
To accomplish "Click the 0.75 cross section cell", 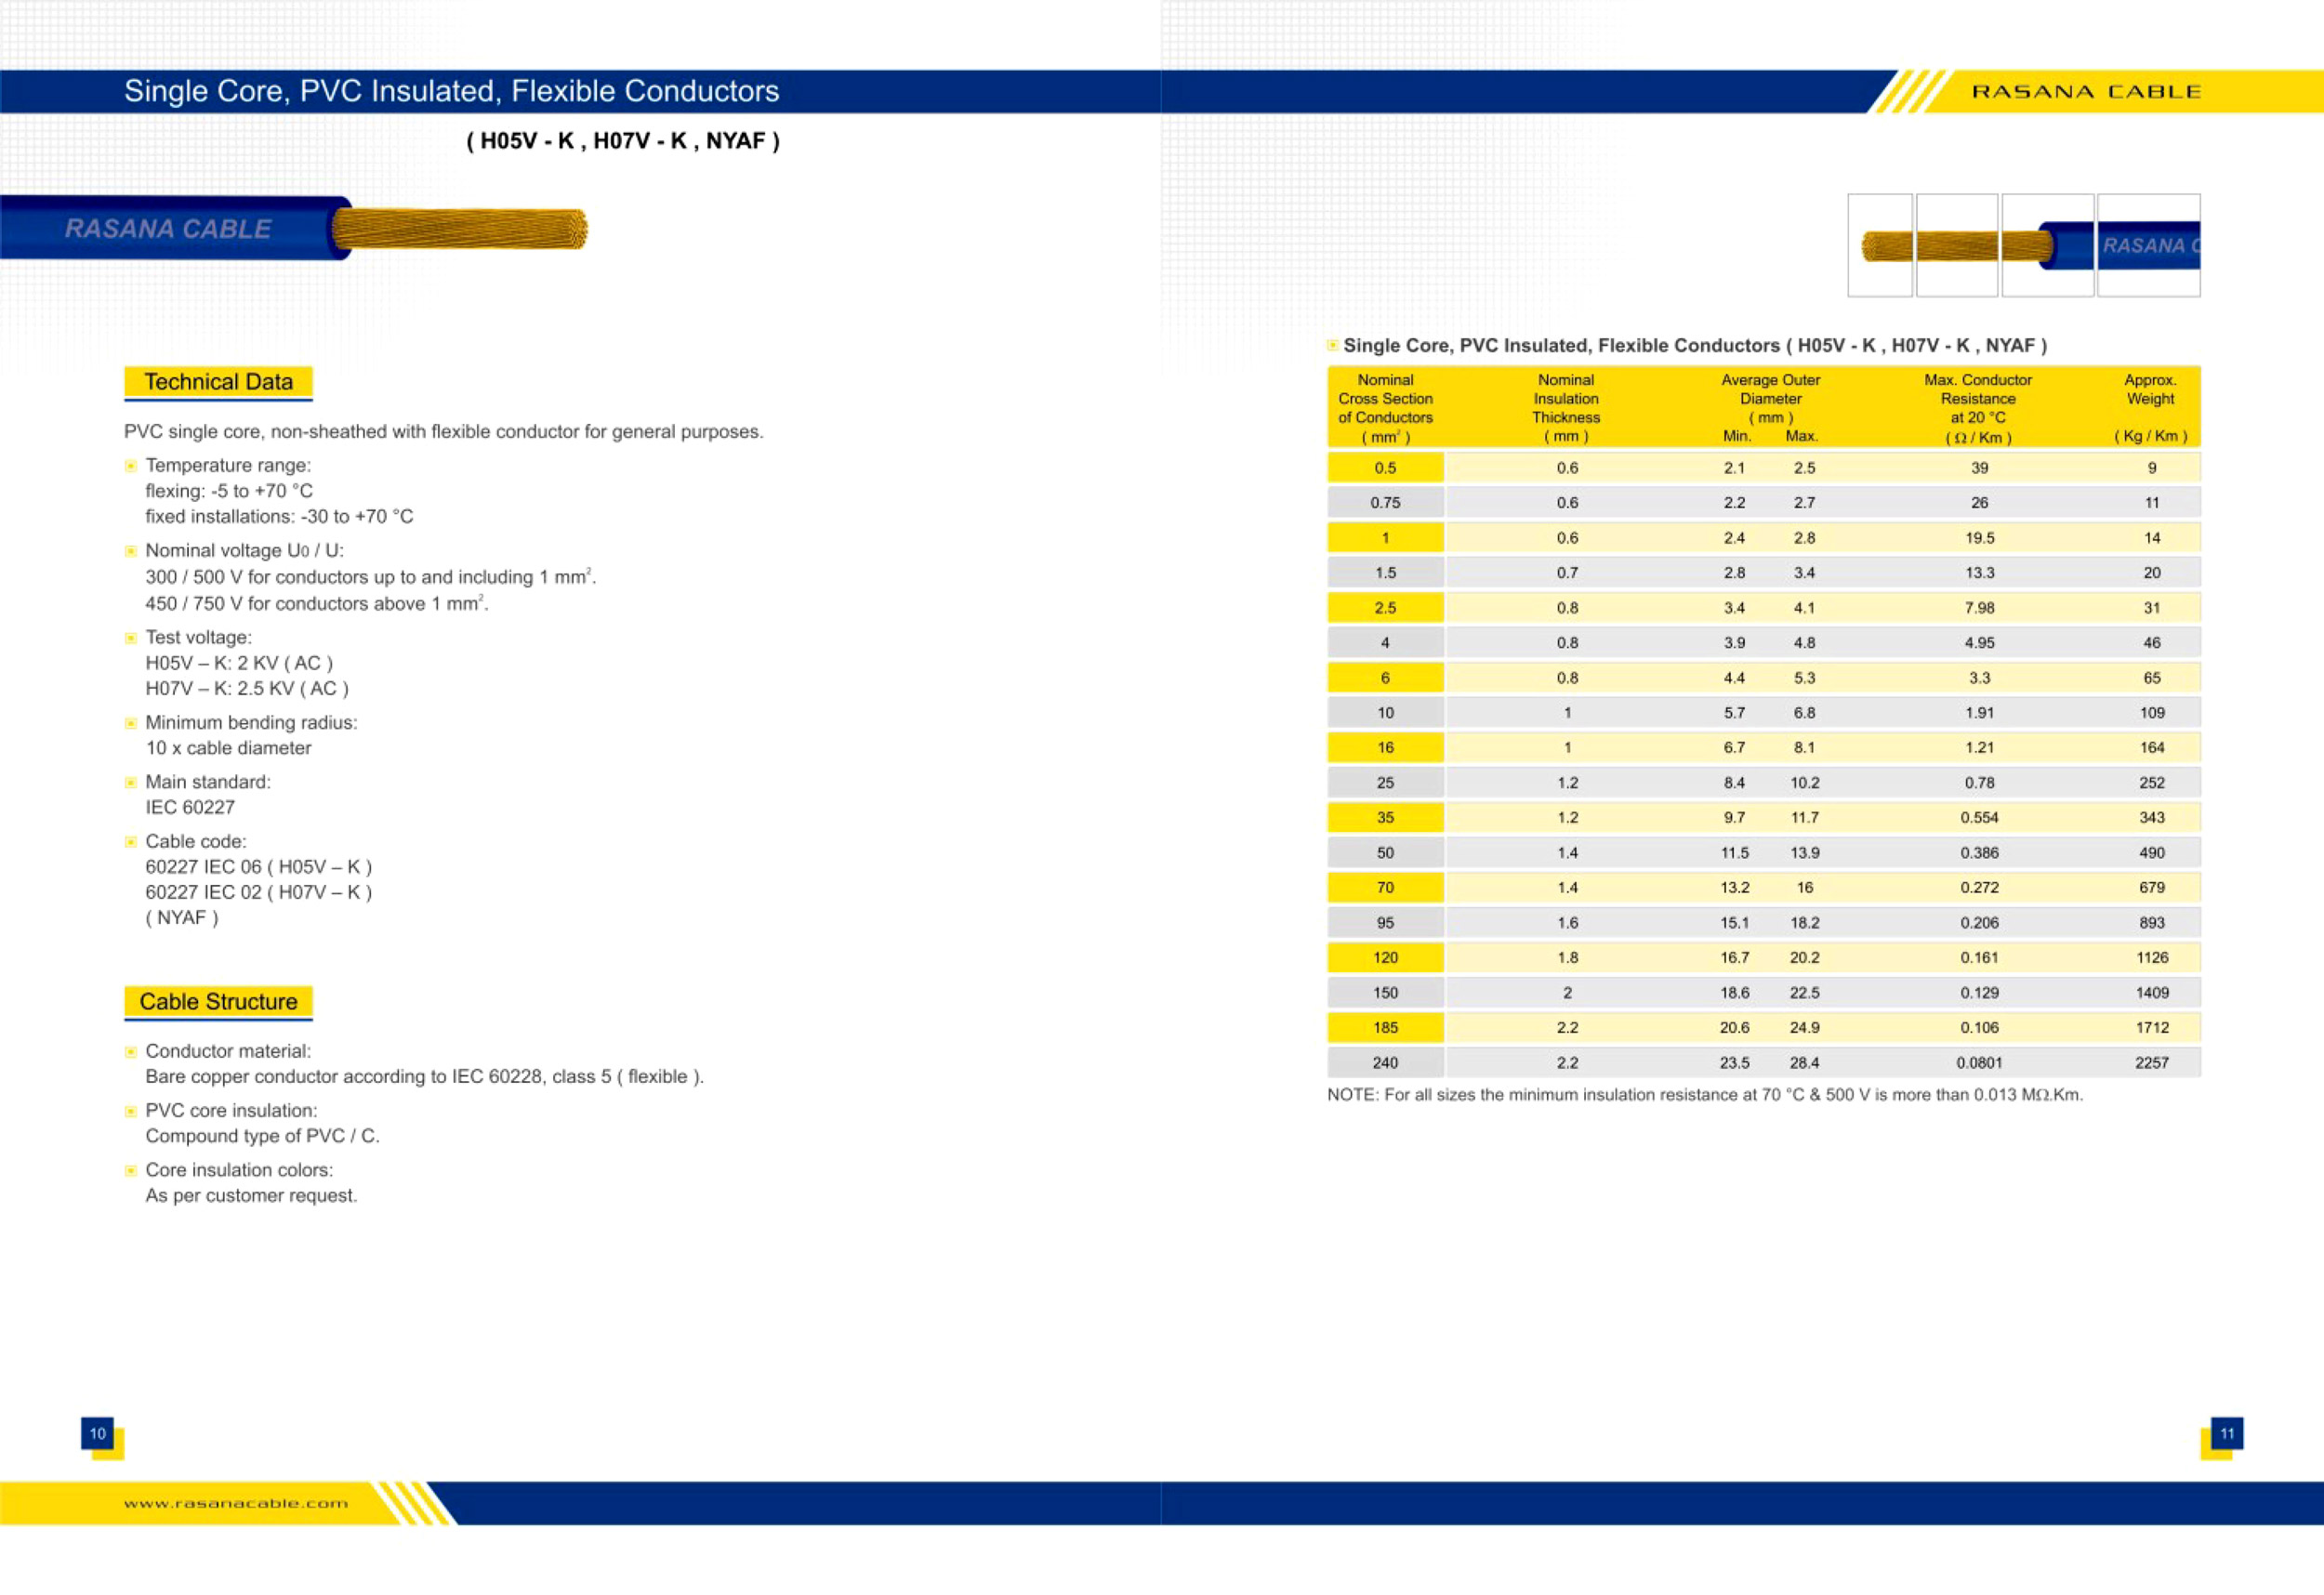I will (x=1385, y=503).
